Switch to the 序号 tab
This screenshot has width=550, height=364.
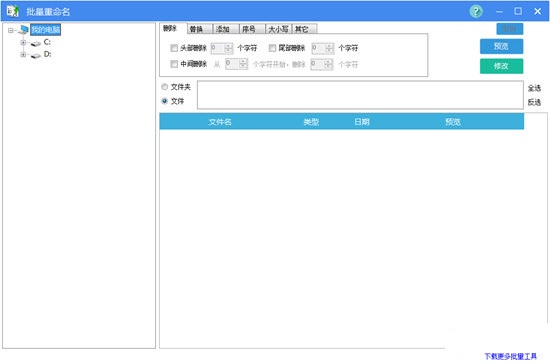pyautogui.click(x=252, y=29)
